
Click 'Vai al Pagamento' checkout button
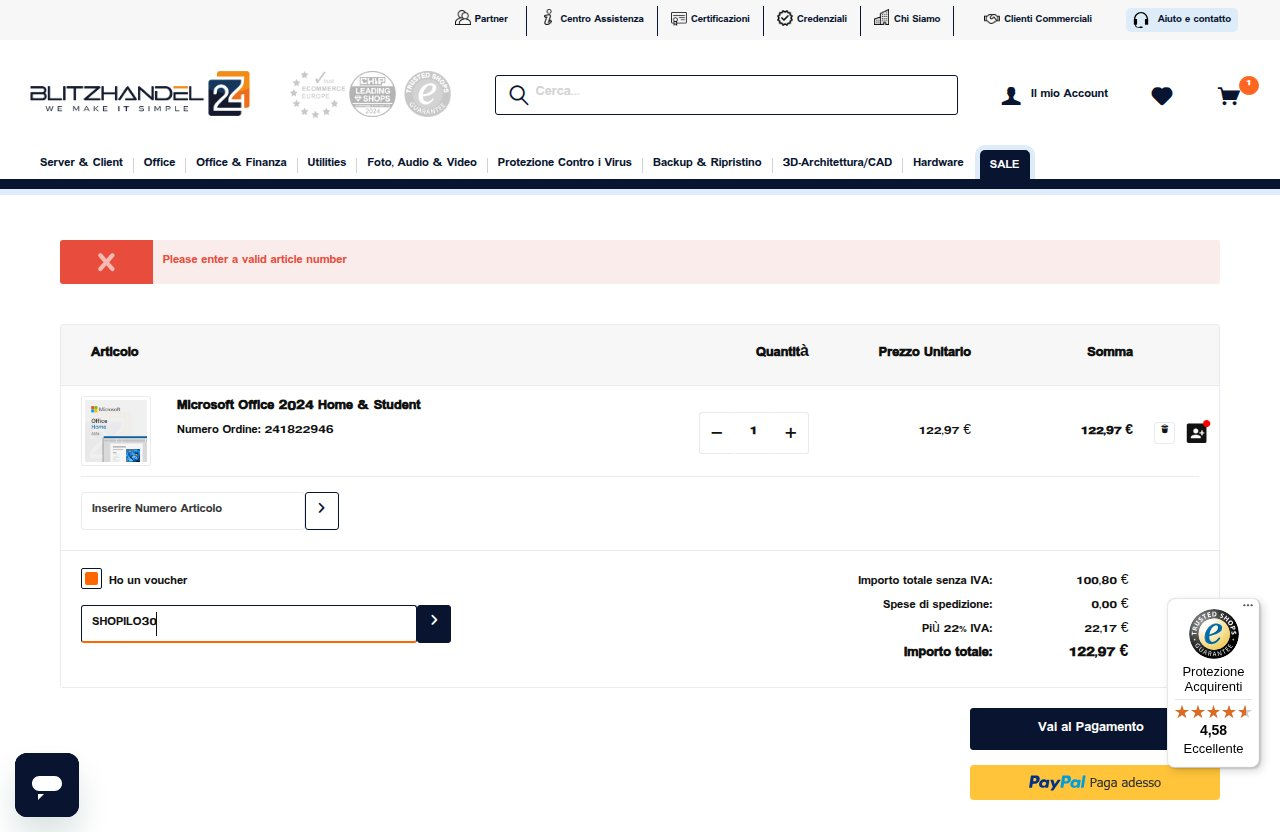1095,728
